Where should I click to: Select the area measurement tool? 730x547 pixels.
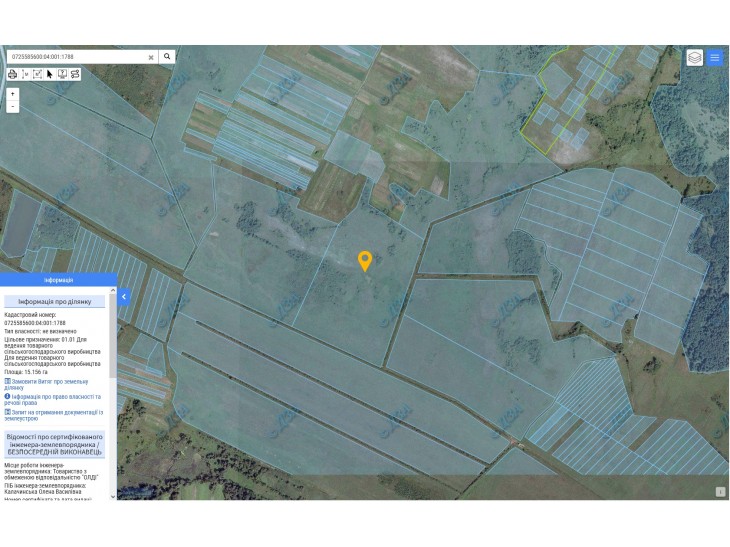click(37, 74)
